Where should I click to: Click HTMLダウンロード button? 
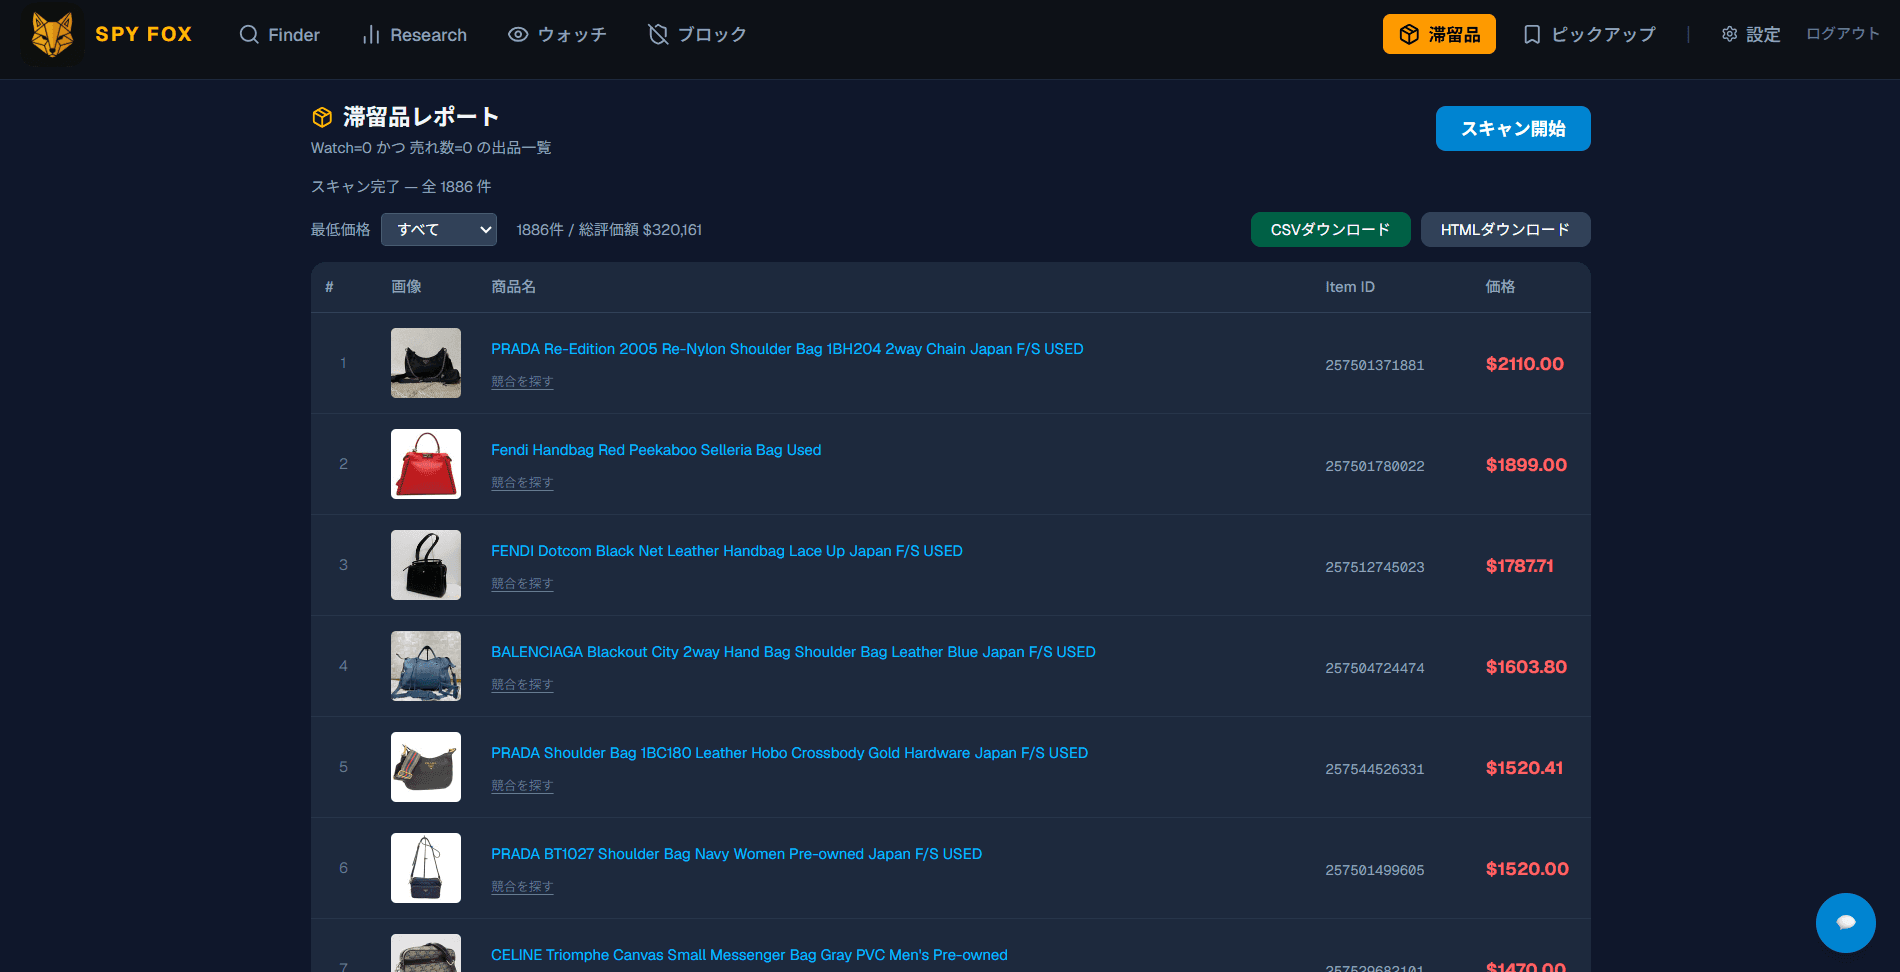point(1505,229)
